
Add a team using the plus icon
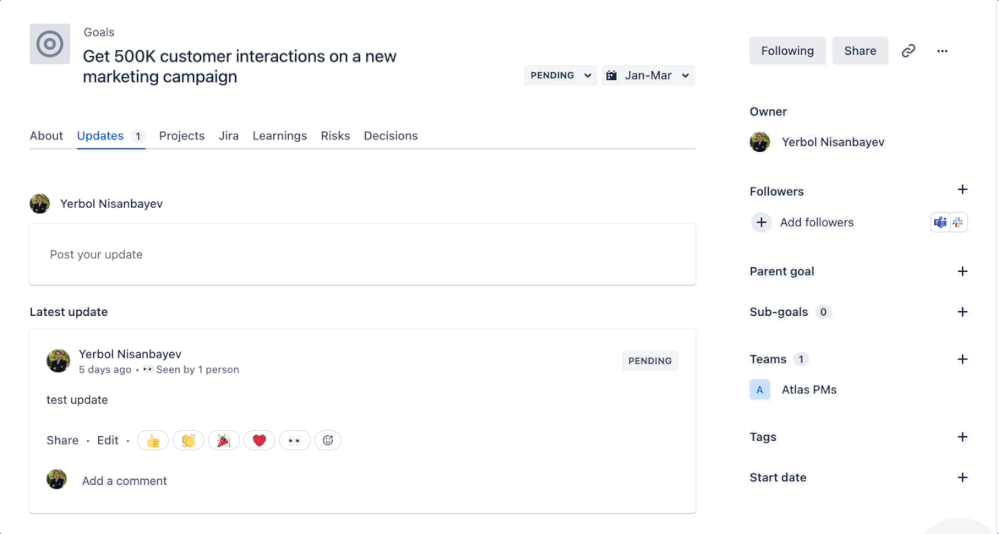[962, 359]
